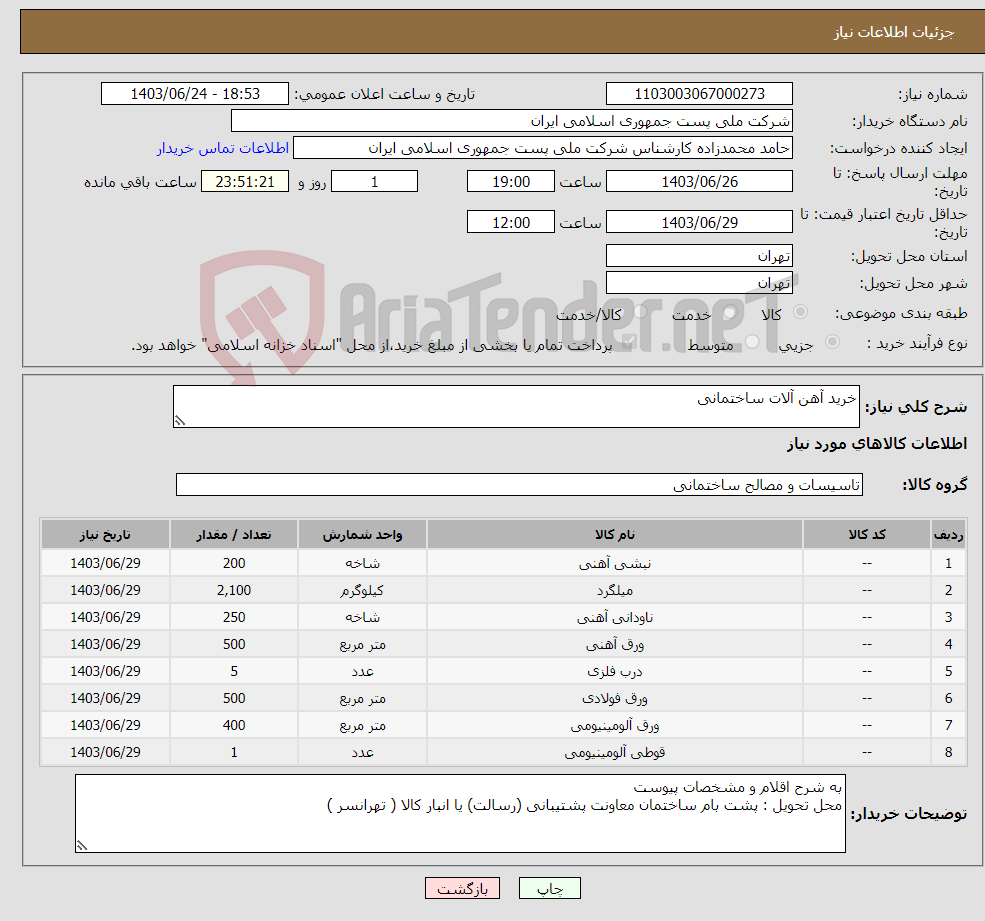Click the price validity time 12:00
This screenshot has height=921, width=985.
point(511,222)
